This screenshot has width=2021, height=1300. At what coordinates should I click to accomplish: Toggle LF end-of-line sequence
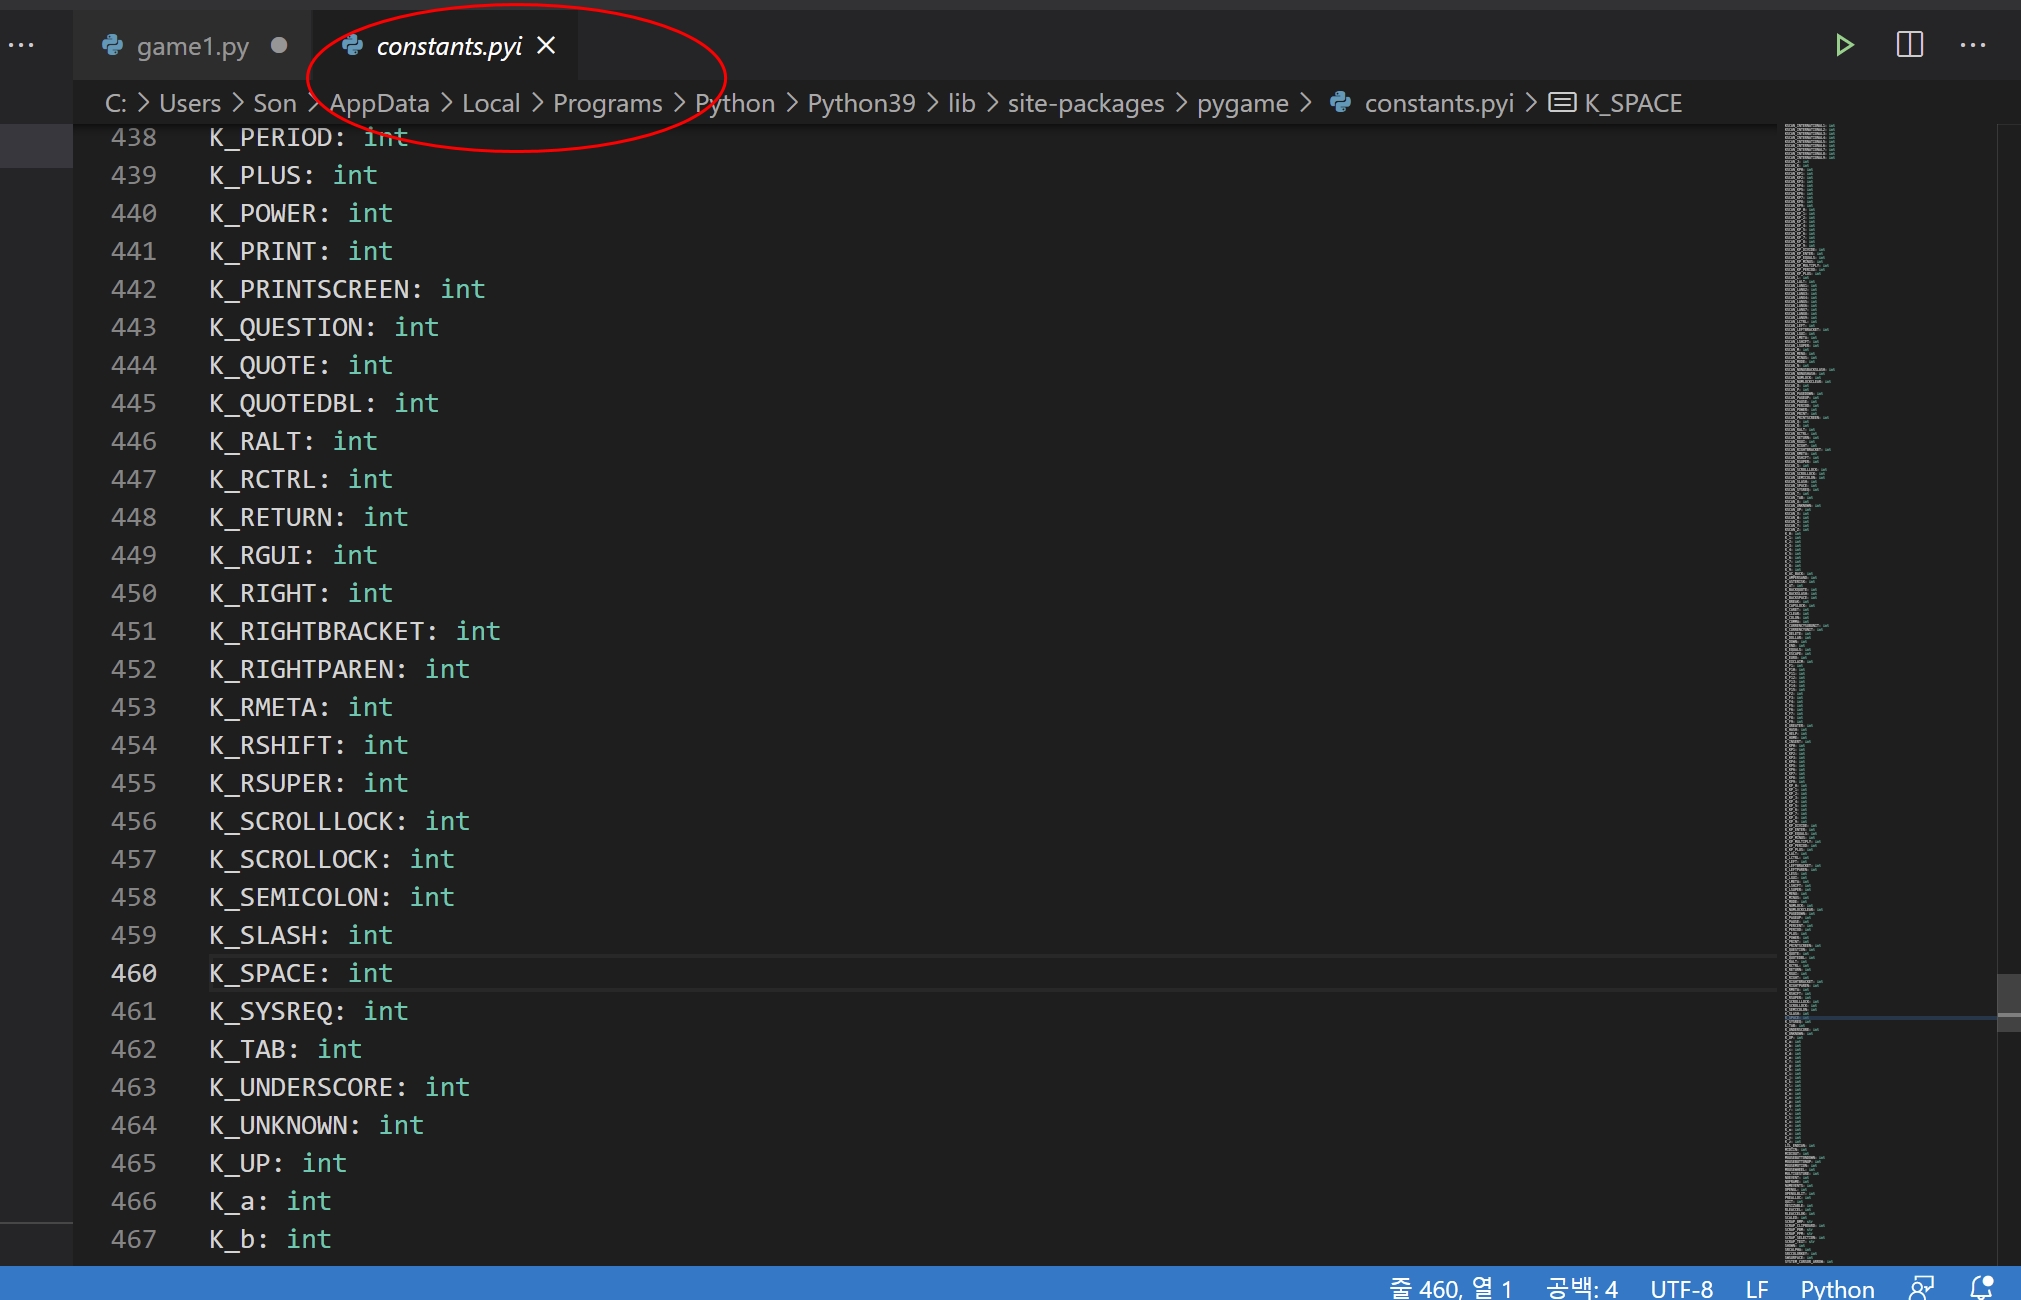coord(1757,1288)
